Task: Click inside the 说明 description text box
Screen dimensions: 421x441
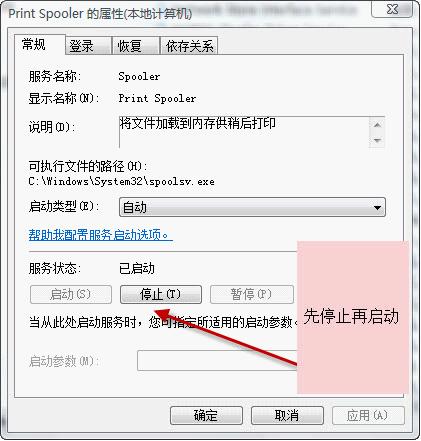Action: click(x=244, y=132)
